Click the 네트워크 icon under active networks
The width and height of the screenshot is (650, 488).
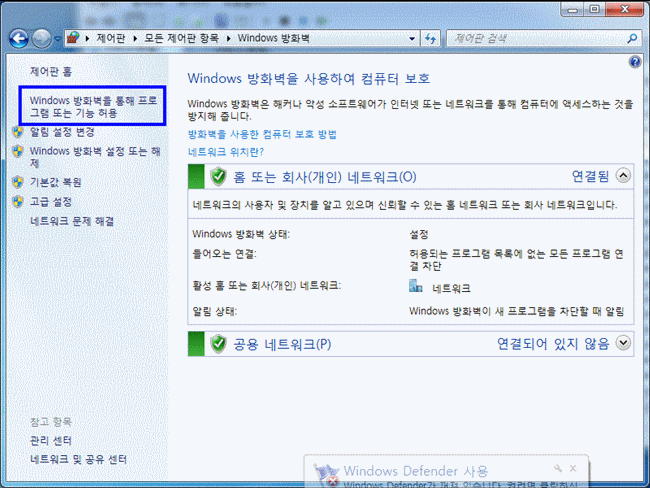[415, 286]
